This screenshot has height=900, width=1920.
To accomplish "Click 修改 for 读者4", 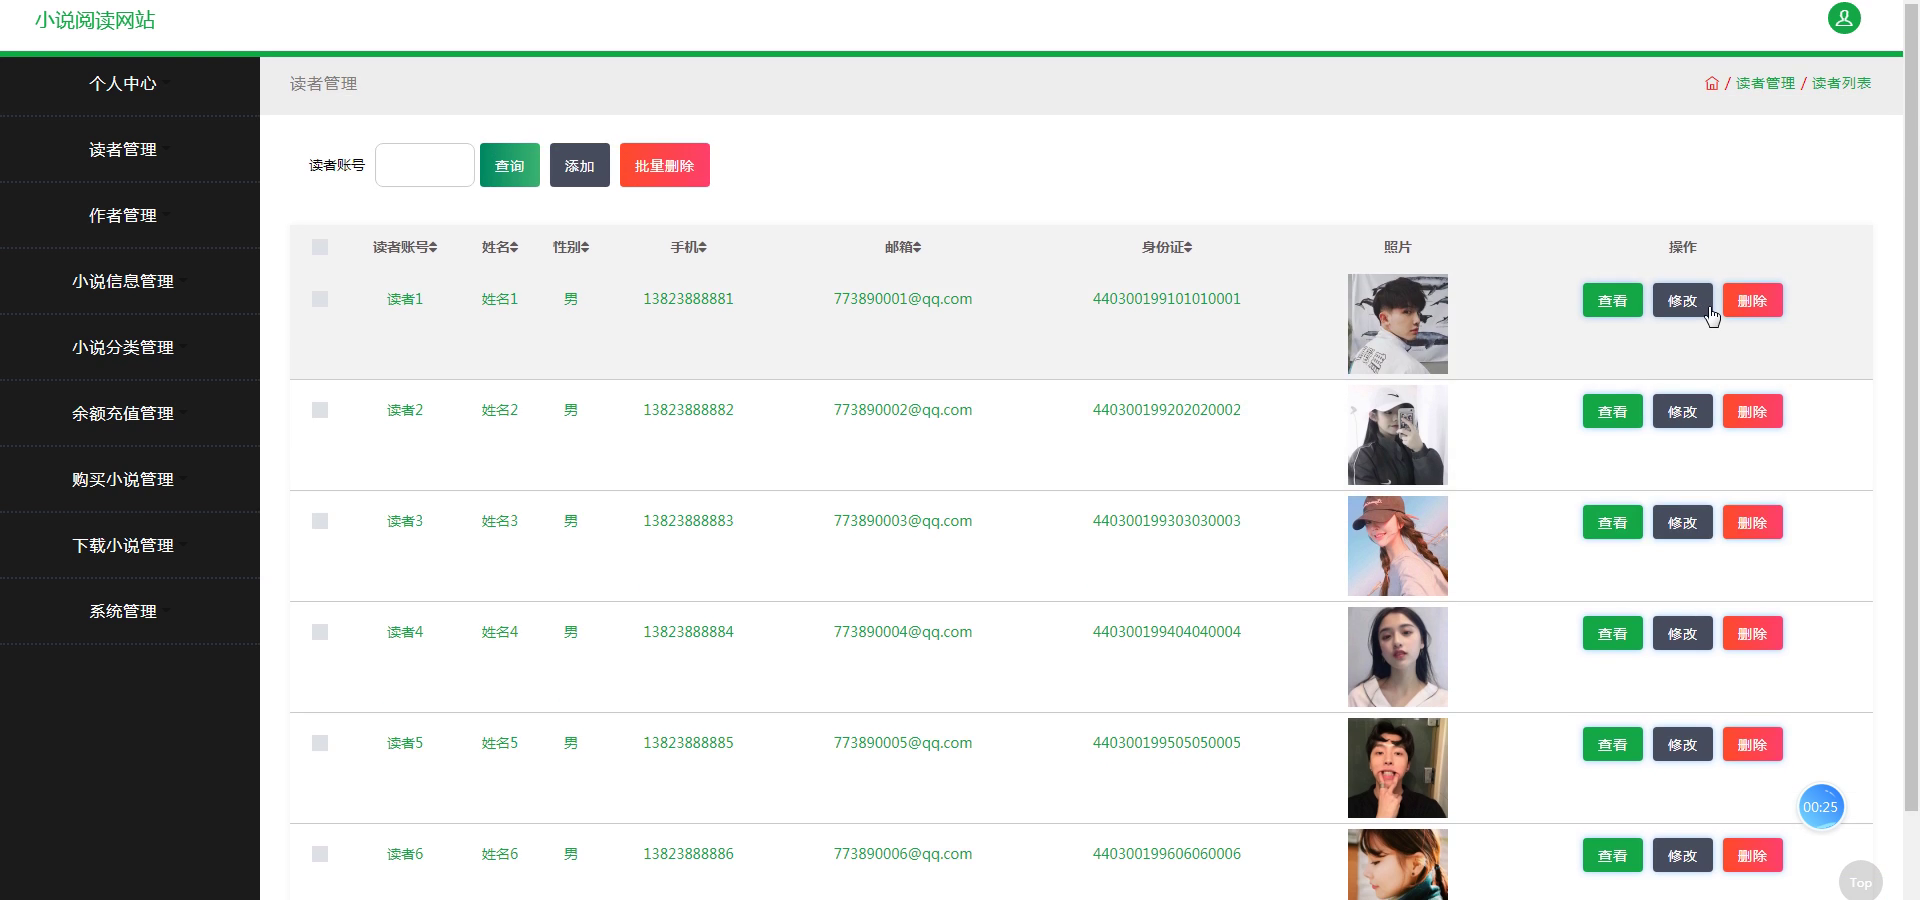I will (1683, 633).
